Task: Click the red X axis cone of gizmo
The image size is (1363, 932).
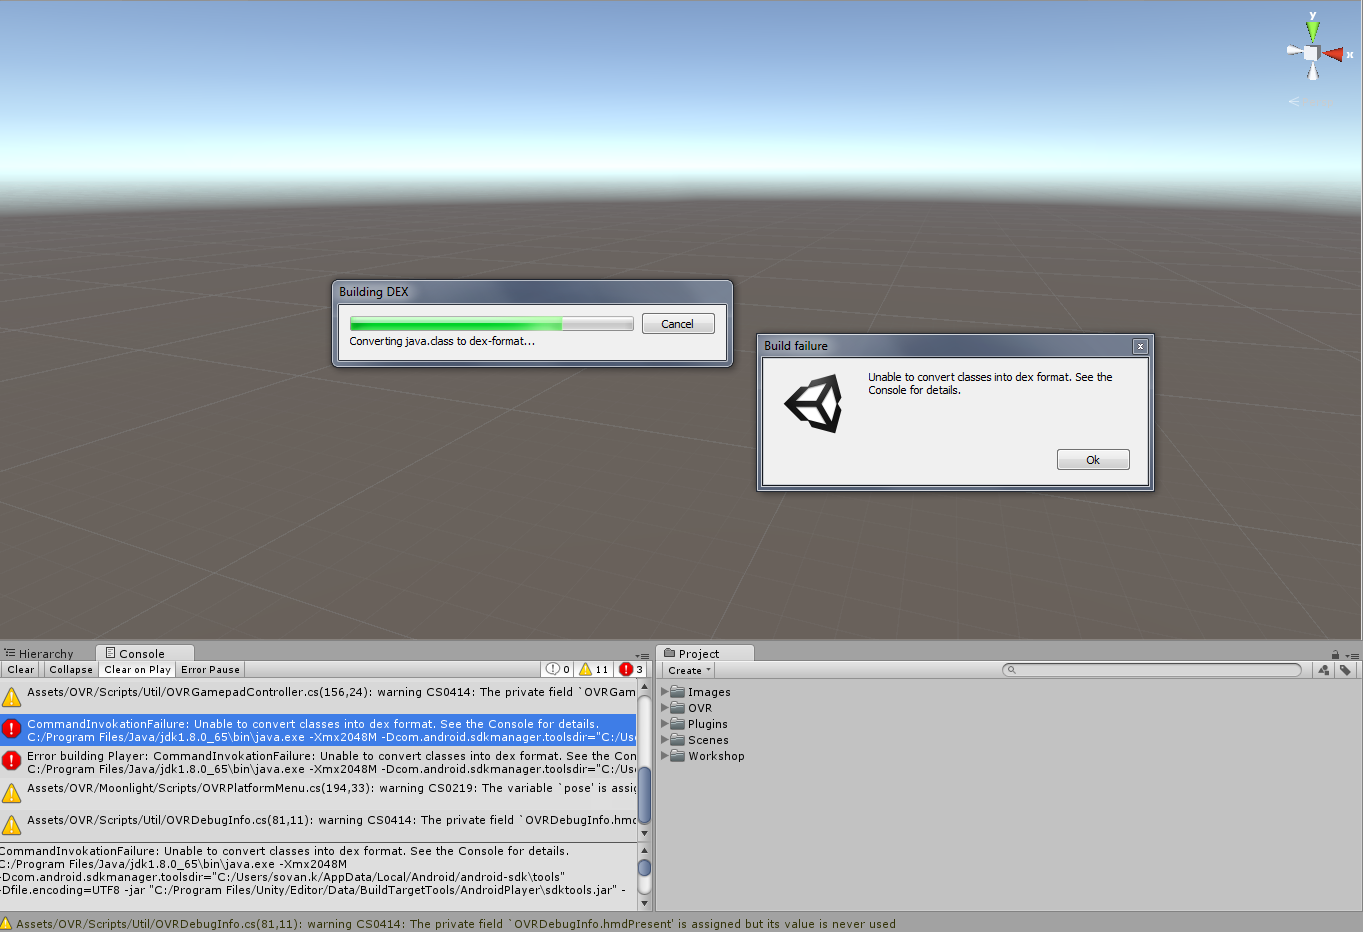Action: click(x=1333, y=54)
